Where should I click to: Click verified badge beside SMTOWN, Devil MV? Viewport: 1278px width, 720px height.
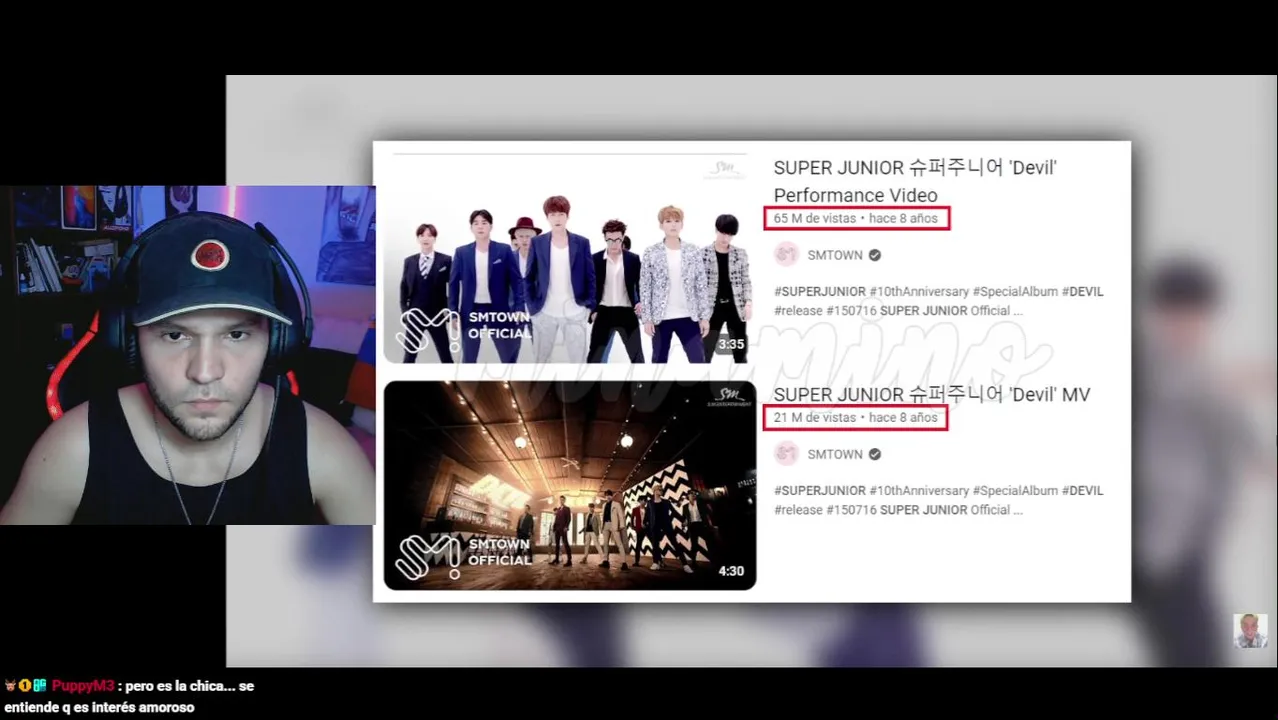tap(875, 454)
